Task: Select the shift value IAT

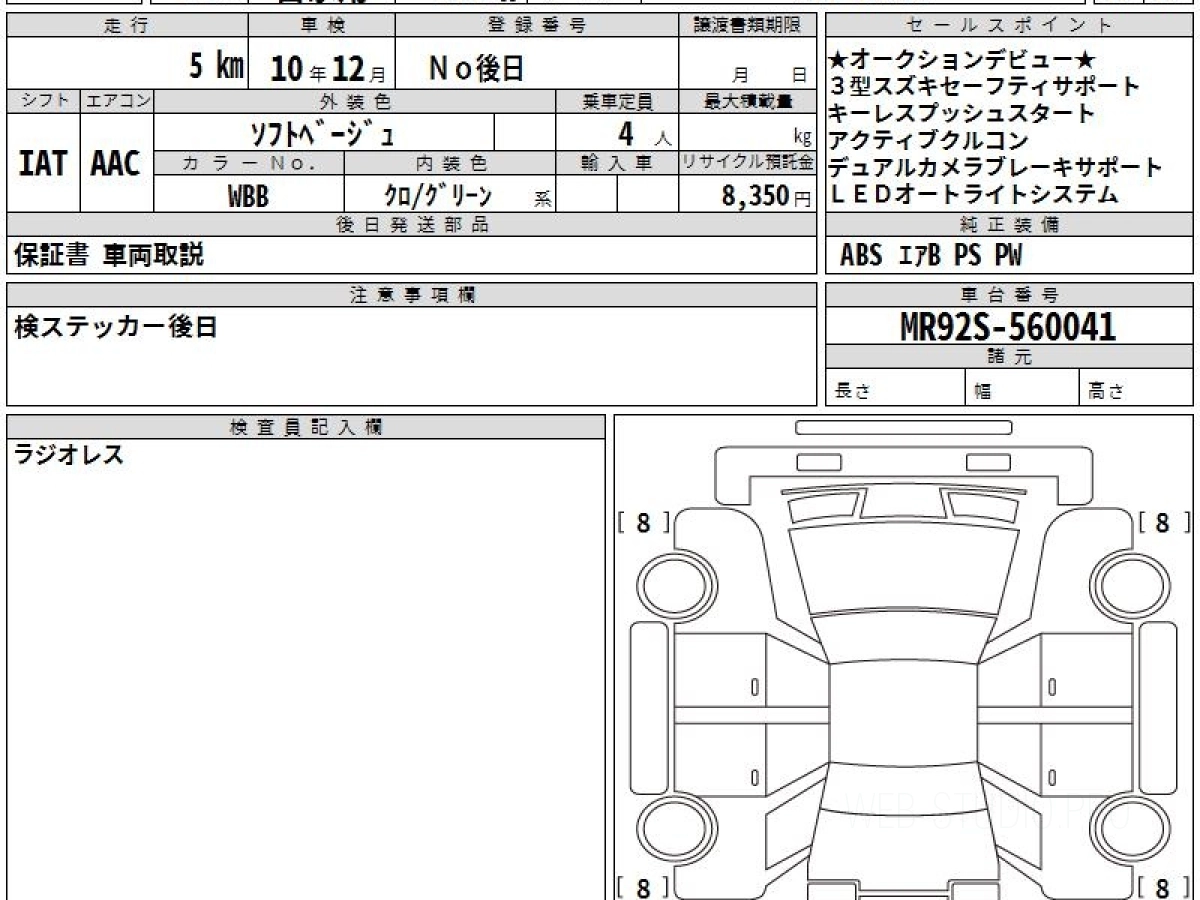Action: (x=43, y=163)
